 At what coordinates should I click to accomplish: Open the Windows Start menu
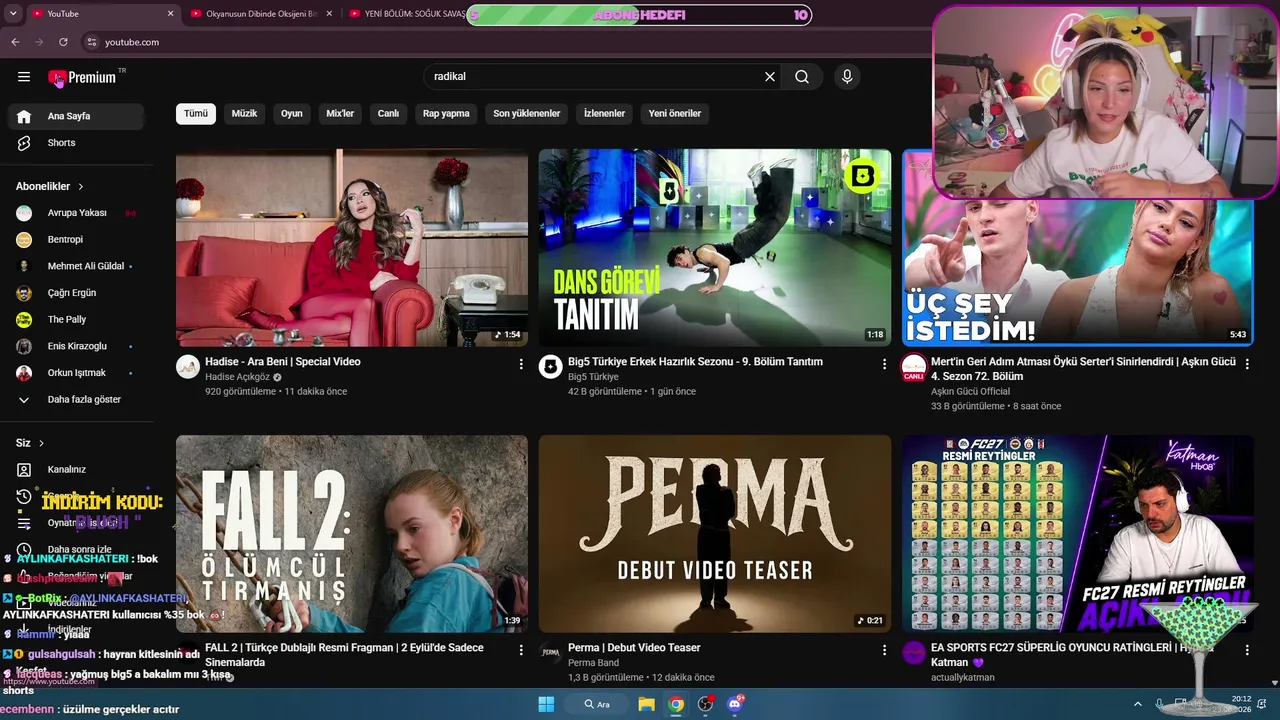tap(546, 704)
